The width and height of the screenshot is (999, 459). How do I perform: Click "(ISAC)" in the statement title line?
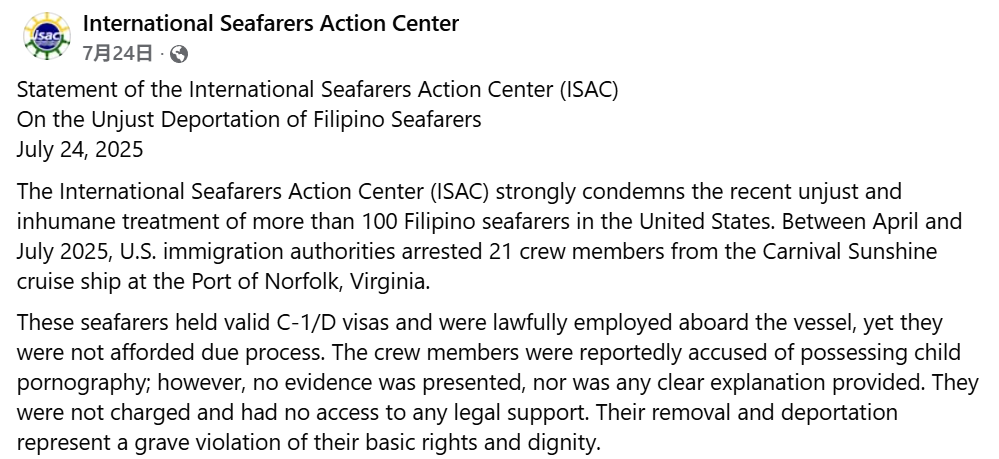pos(589,89)
